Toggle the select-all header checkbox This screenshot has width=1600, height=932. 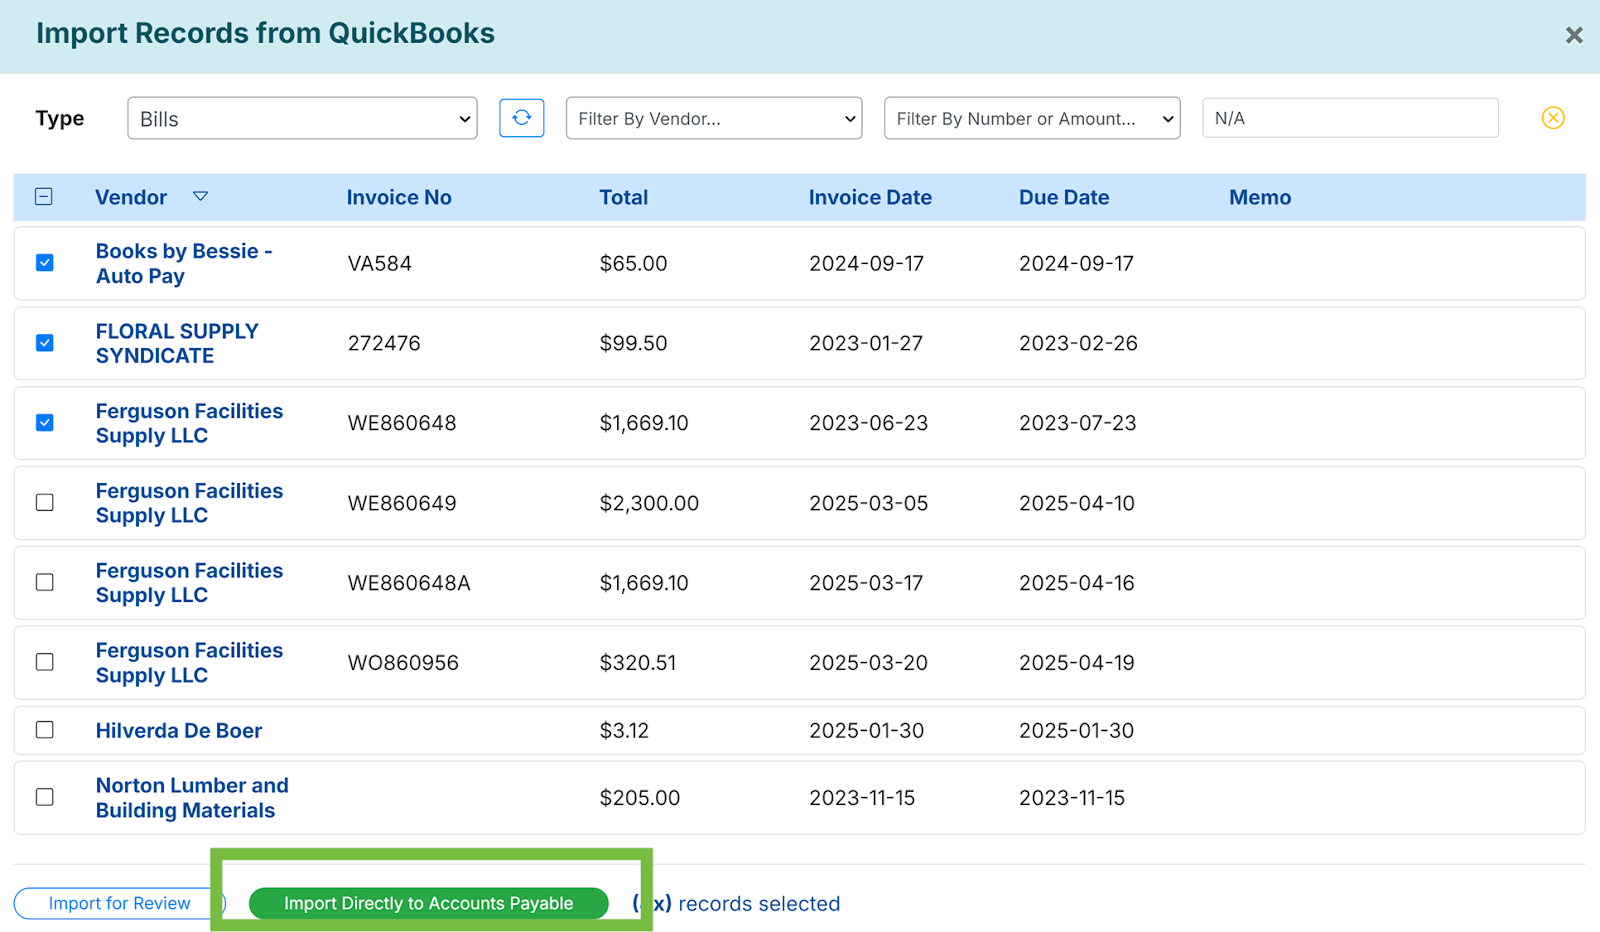coord(44,197)
